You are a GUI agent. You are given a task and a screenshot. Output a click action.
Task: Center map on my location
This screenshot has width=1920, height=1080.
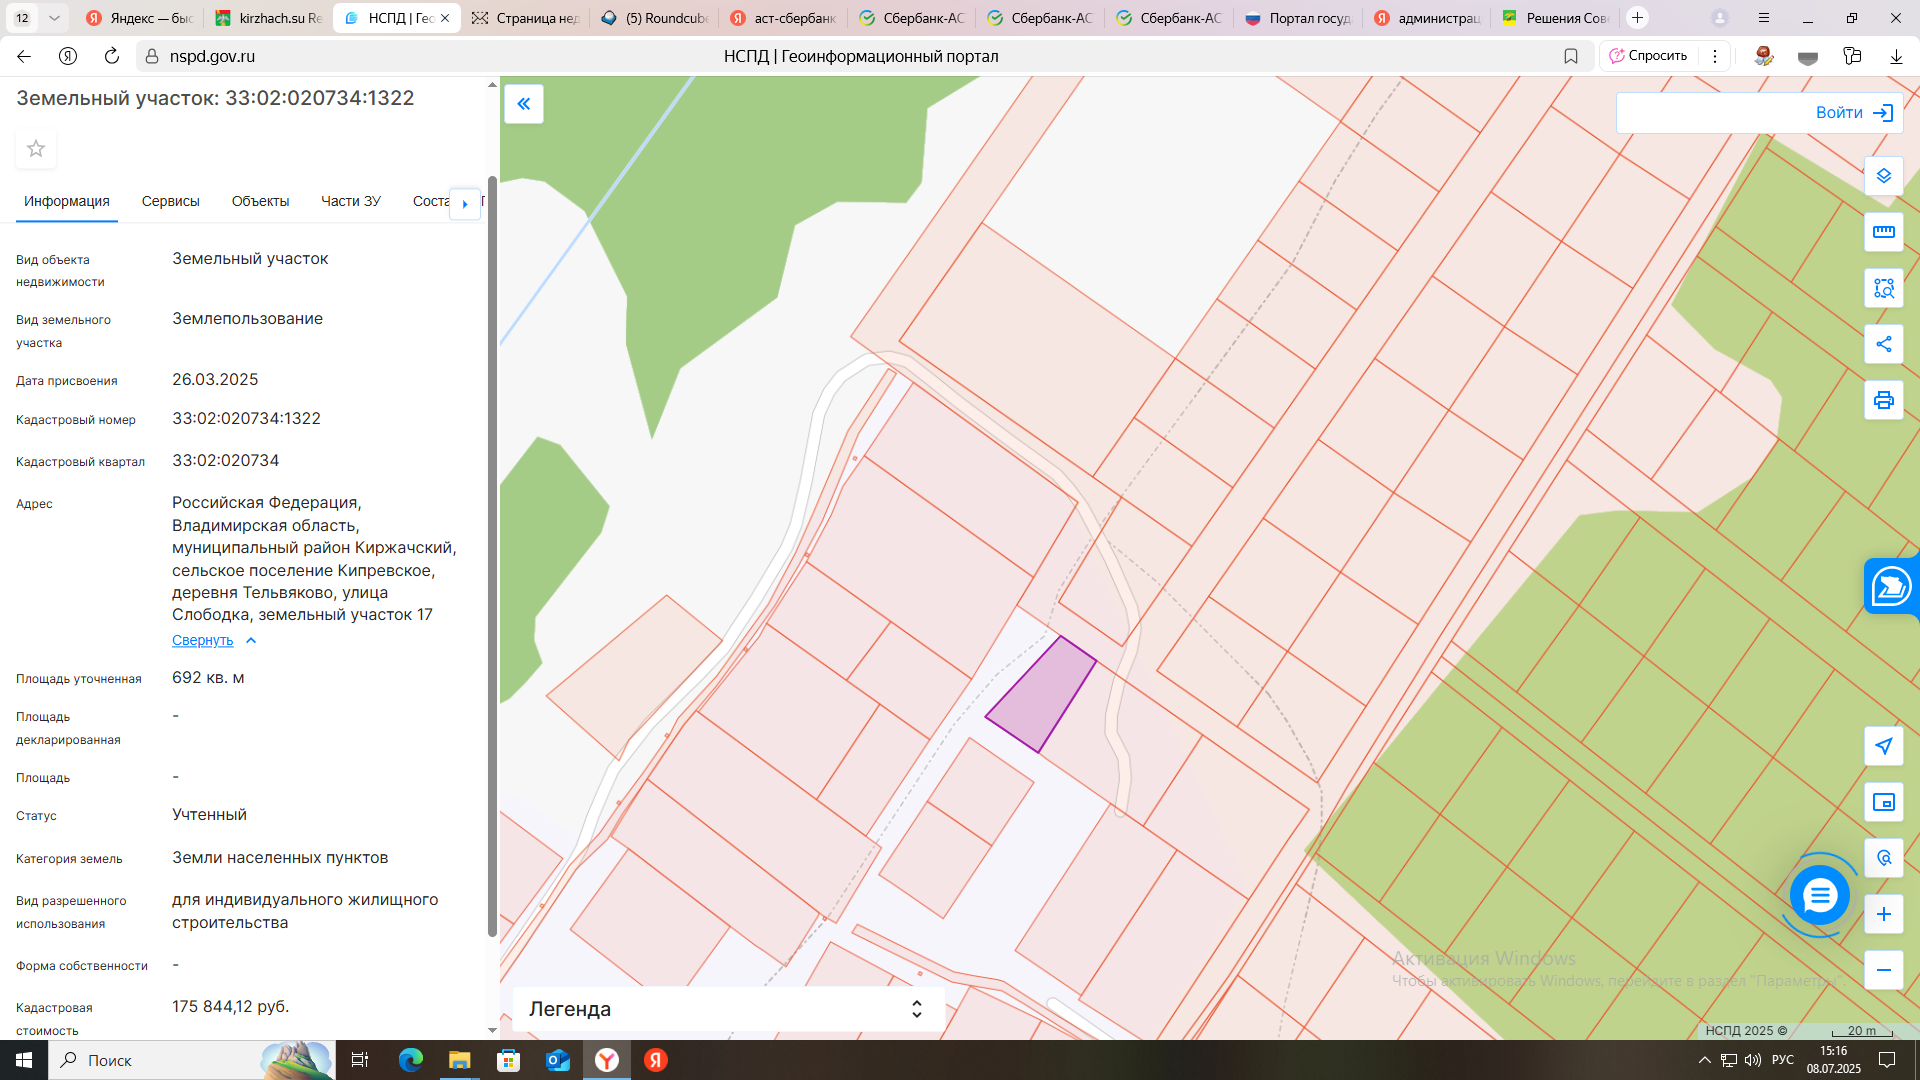(x=1883, y=746)
